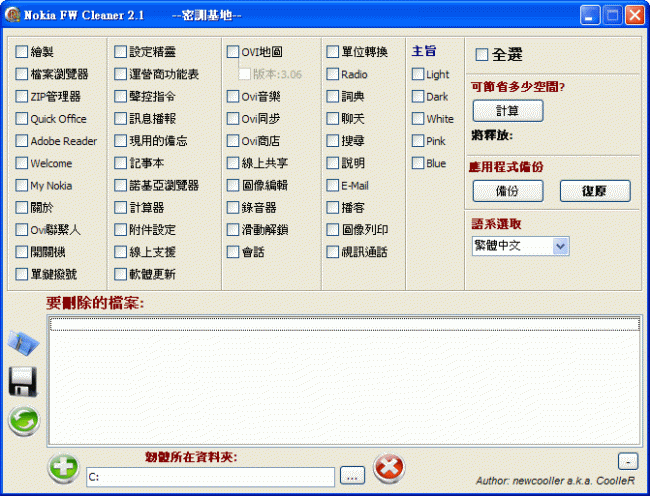The width and height of the screenshot is (650, 496).
Task: Click the small '-' button at bottom right
Action: pyautogui.click(x=626, y=461)
